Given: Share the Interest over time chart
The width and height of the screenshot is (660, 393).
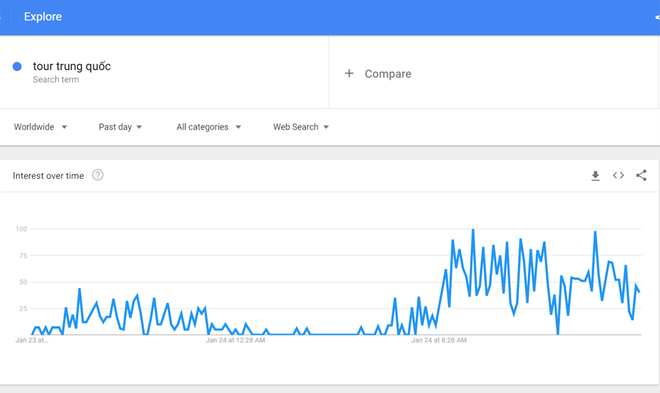Looking at the screenshot, I should (641, 175).
